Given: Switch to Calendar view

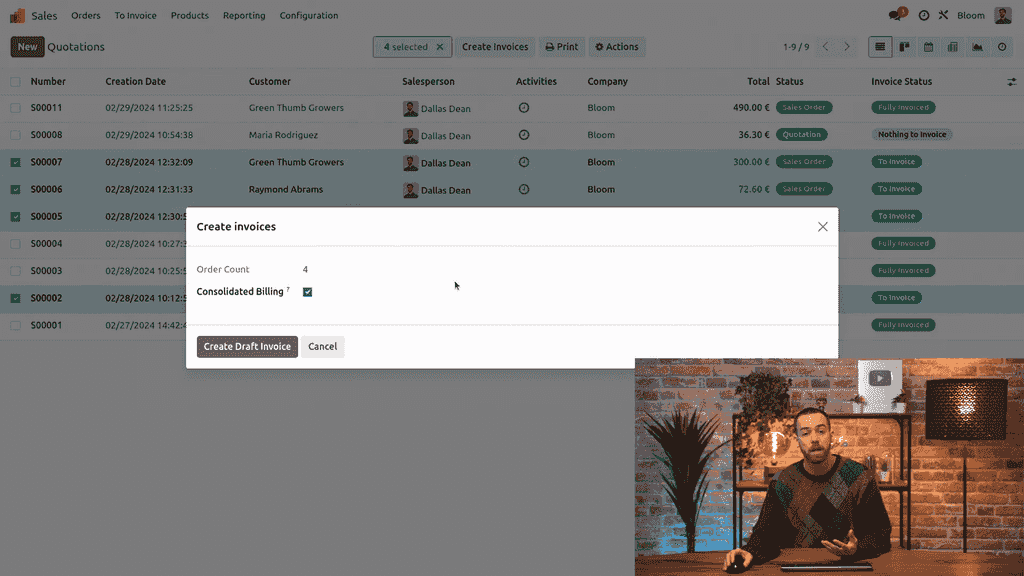Looking at the screenshot, I should (928, 47).
